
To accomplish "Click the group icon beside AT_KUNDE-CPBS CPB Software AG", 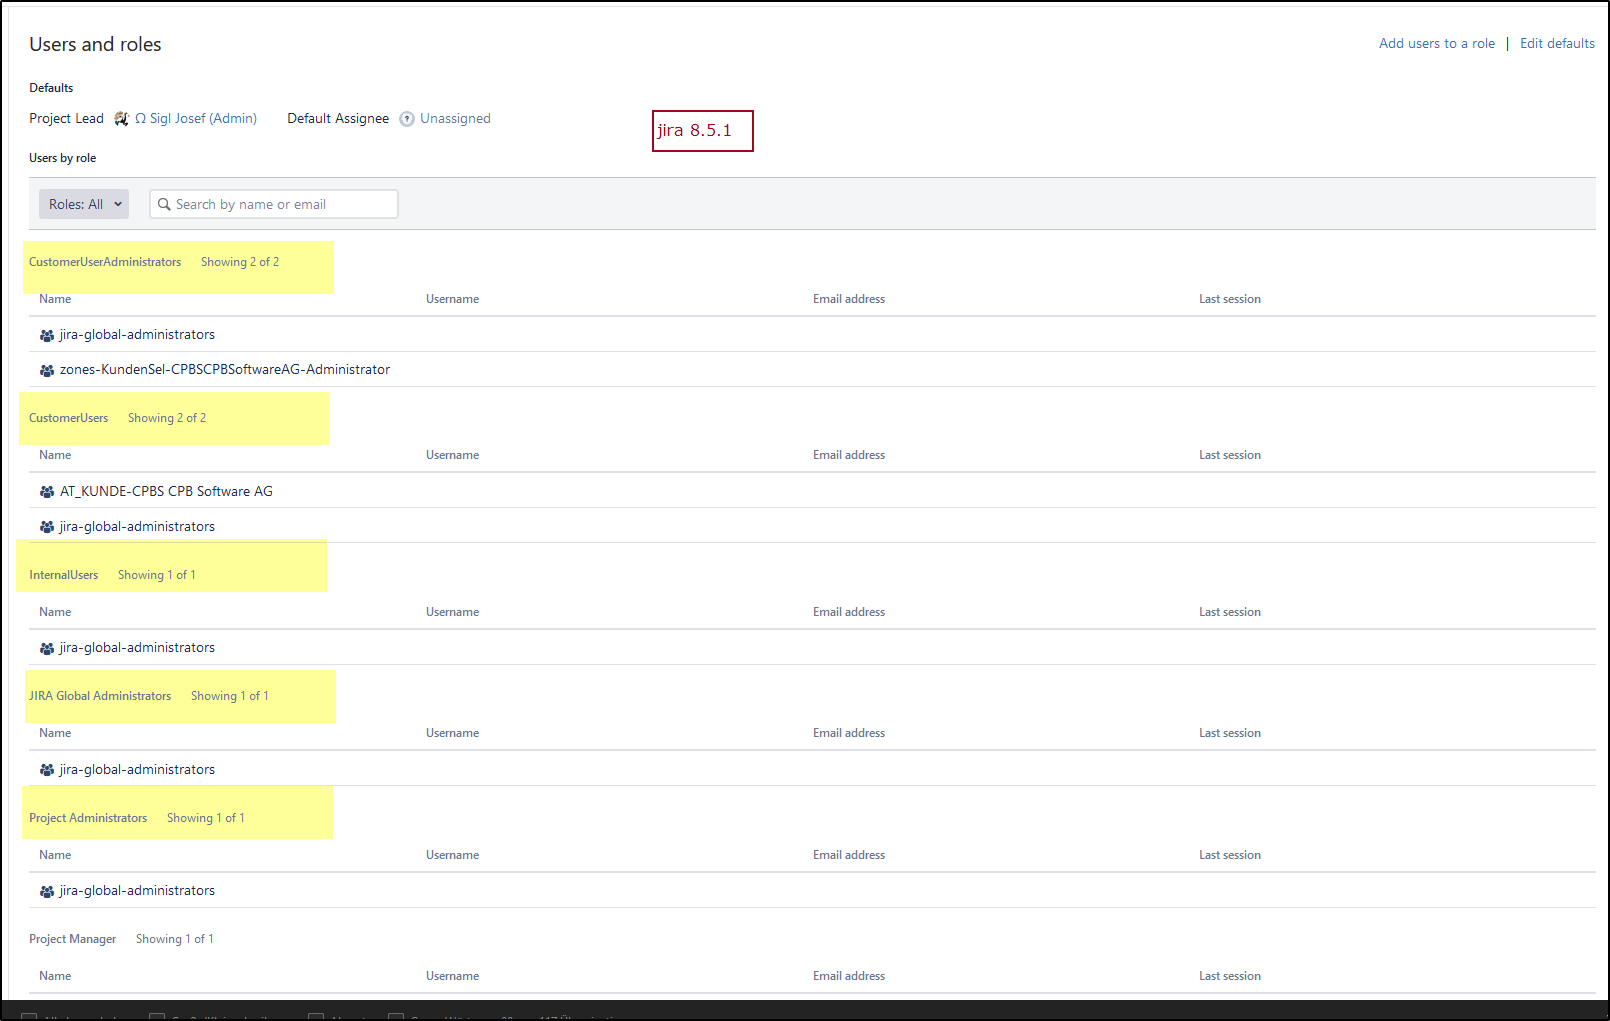I will click(x=47, y=492).
